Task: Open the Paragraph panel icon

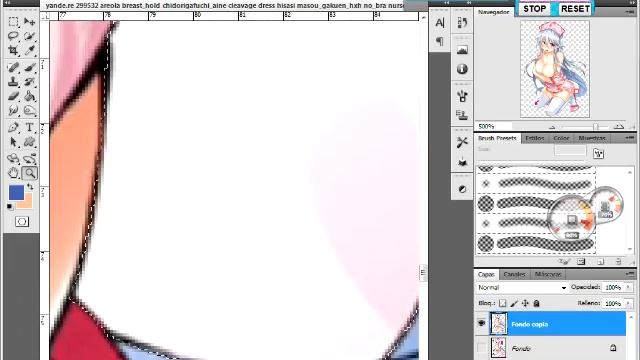Action: [x=440, y=41]
